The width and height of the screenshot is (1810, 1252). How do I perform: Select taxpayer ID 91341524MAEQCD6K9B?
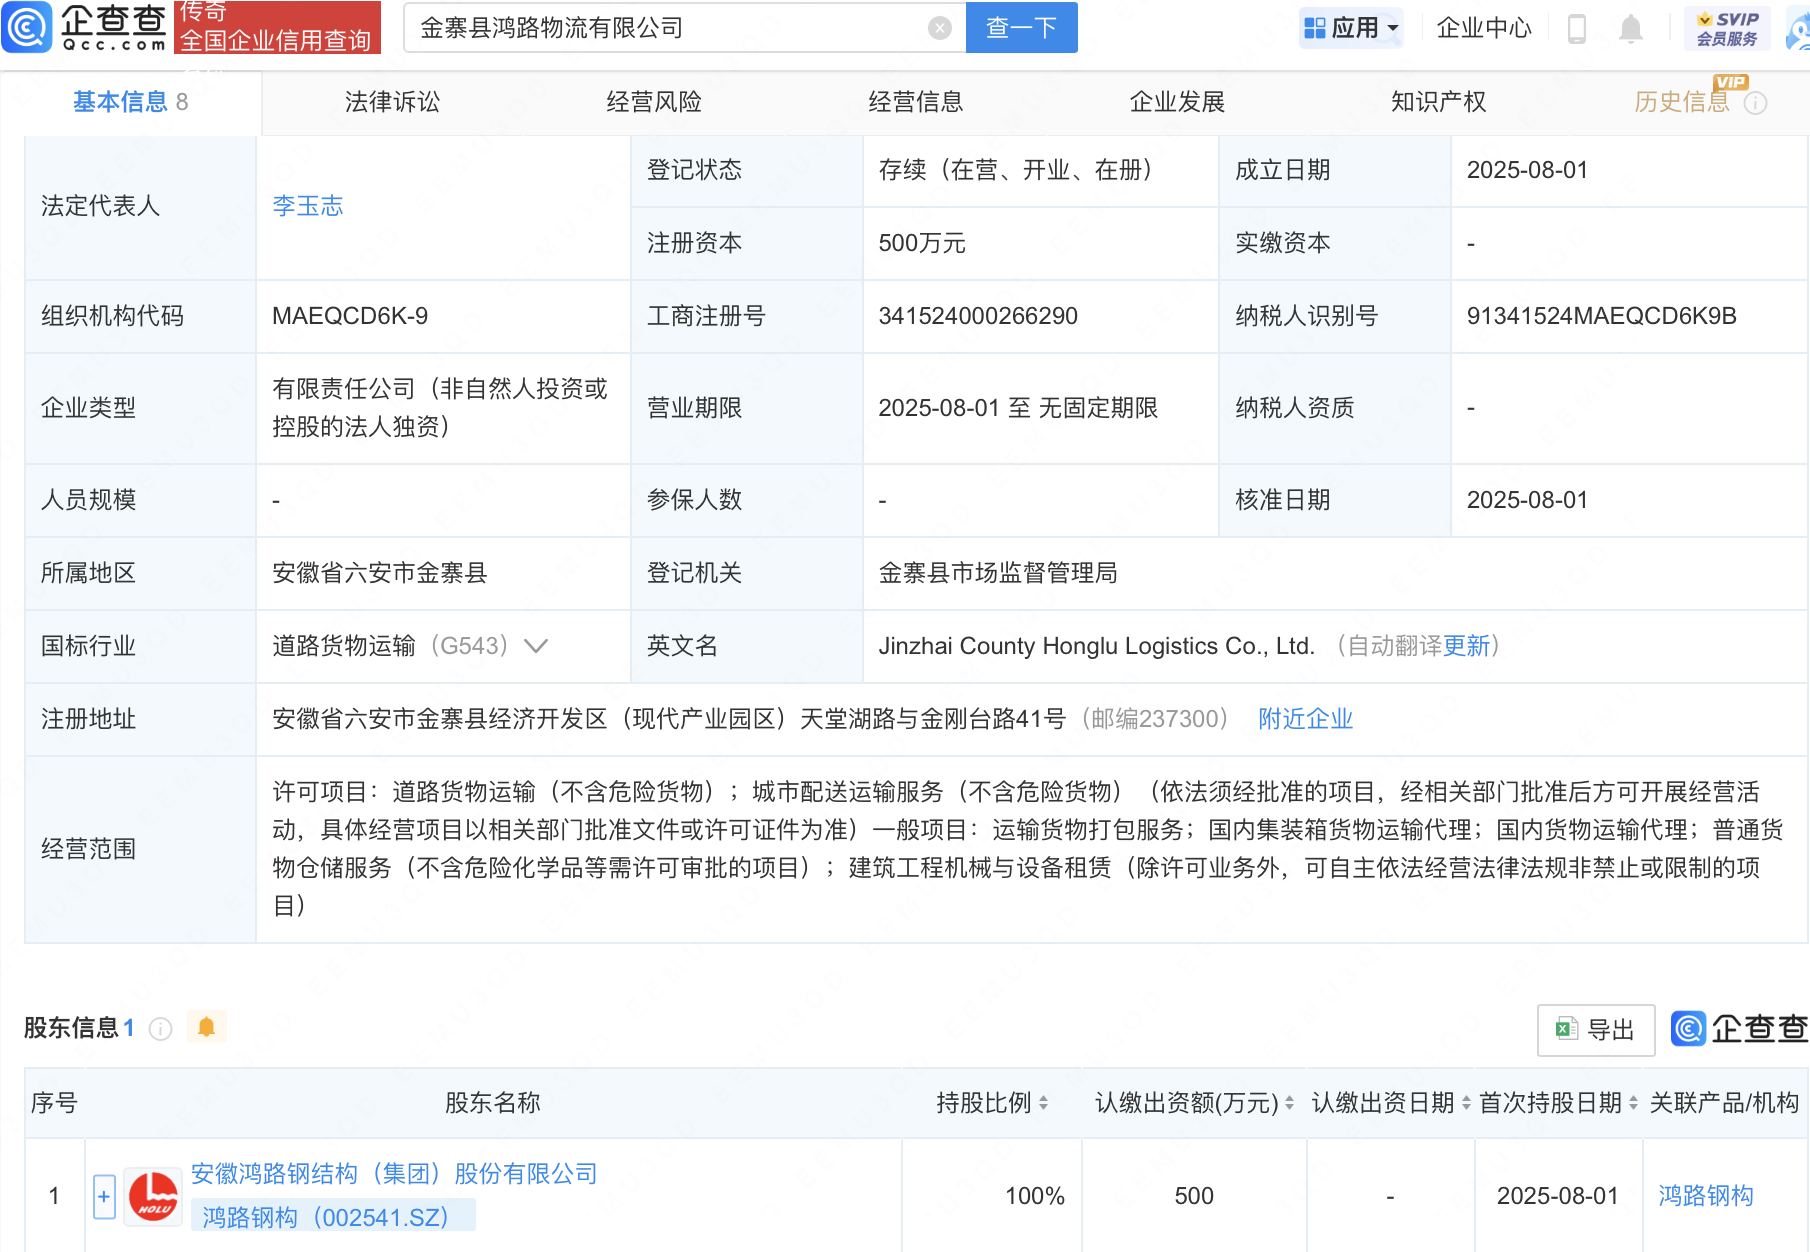(1601, 316)
